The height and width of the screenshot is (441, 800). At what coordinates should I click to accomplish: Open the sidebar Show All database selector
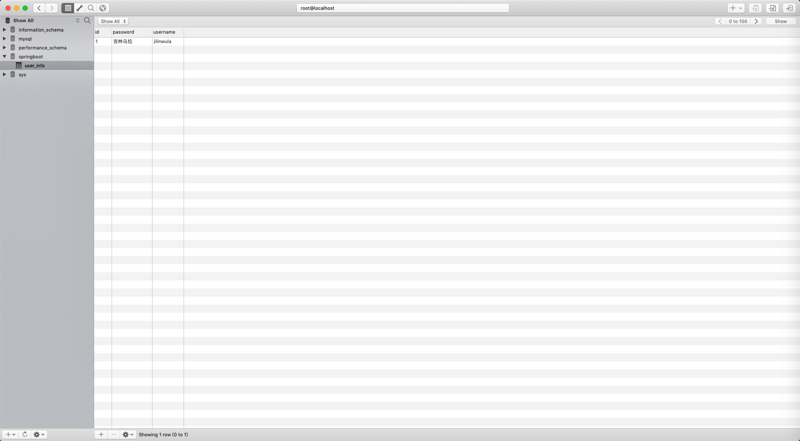coord(43,20)
